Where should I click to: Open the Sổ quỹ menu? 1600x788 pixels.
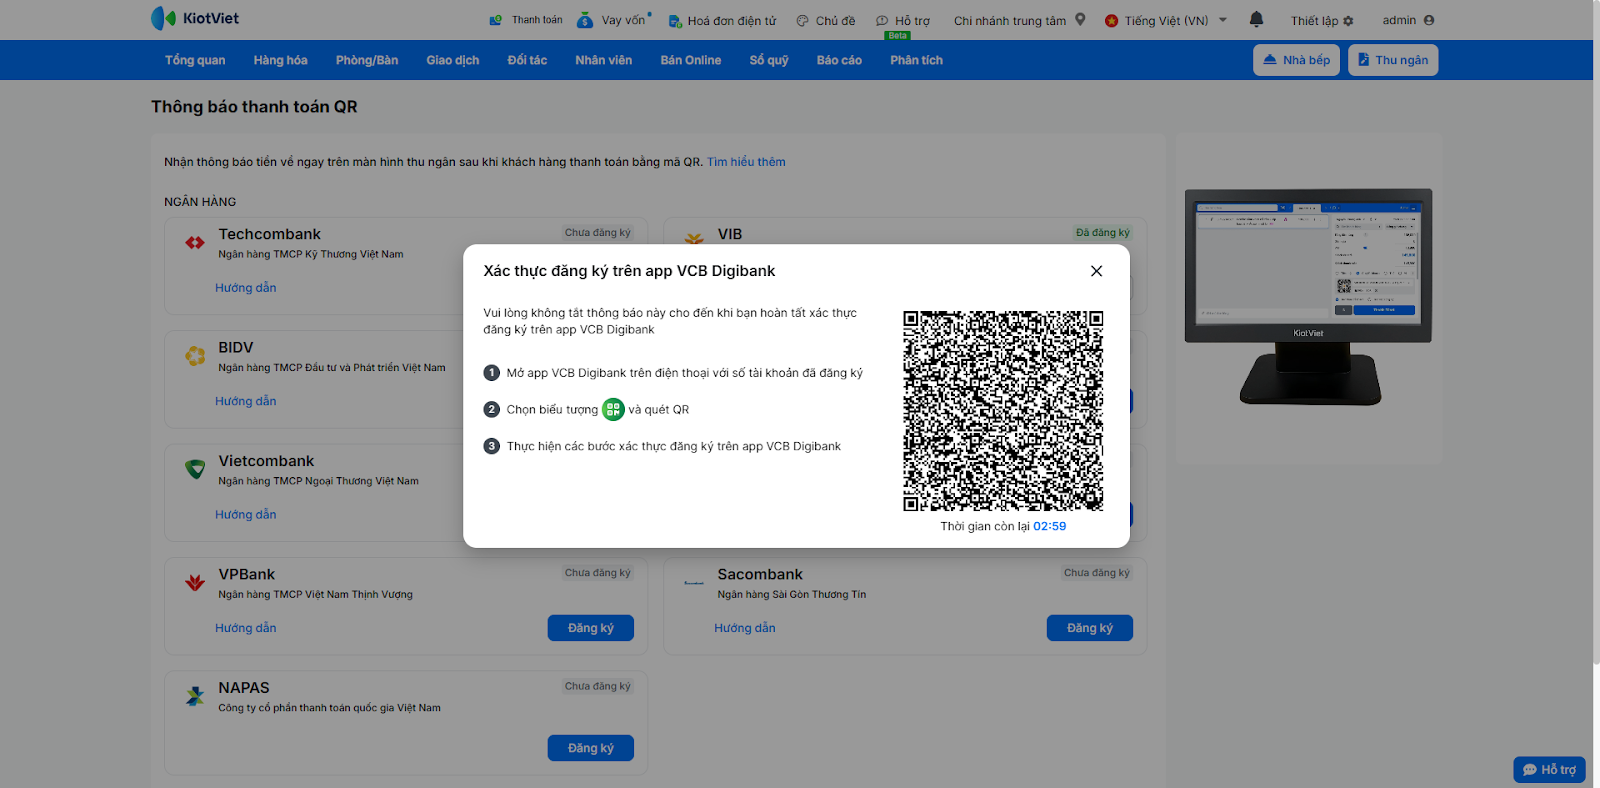[769, 60]
